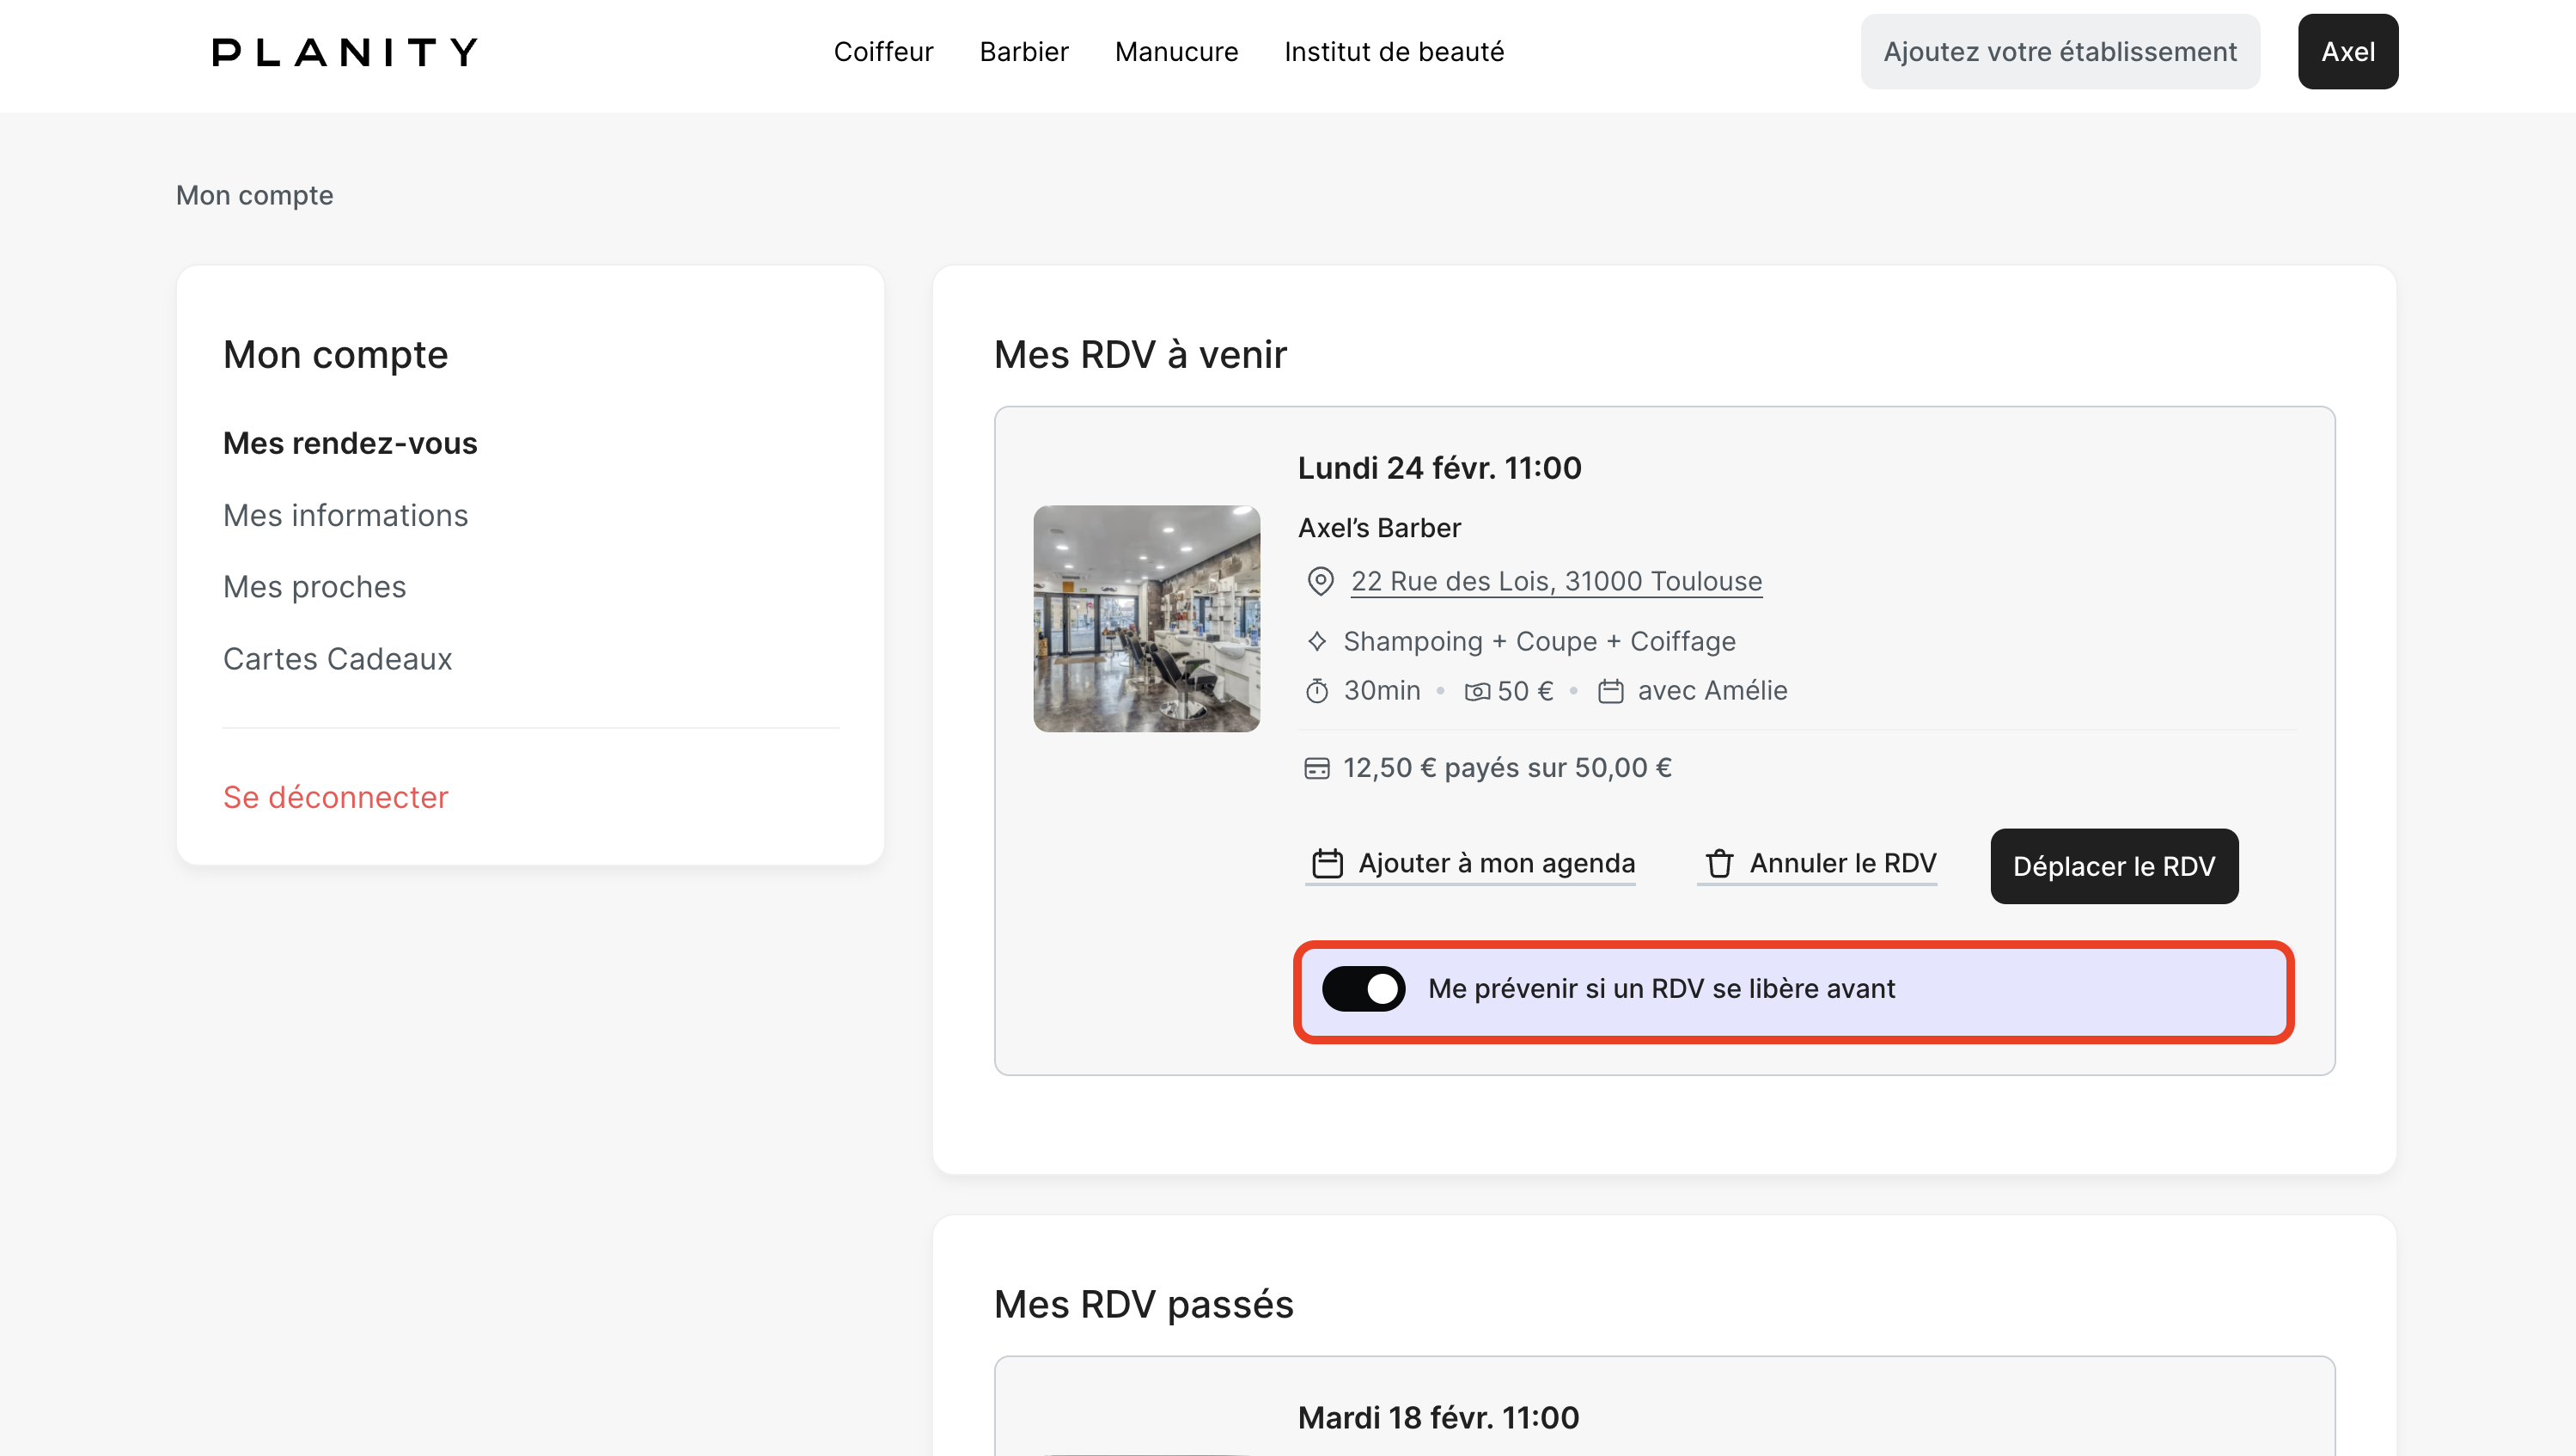The height and width of the screenshot is (1456, 2576).
Task: Click the diamond service icon near Shampoing
Action: point(1317,641)
